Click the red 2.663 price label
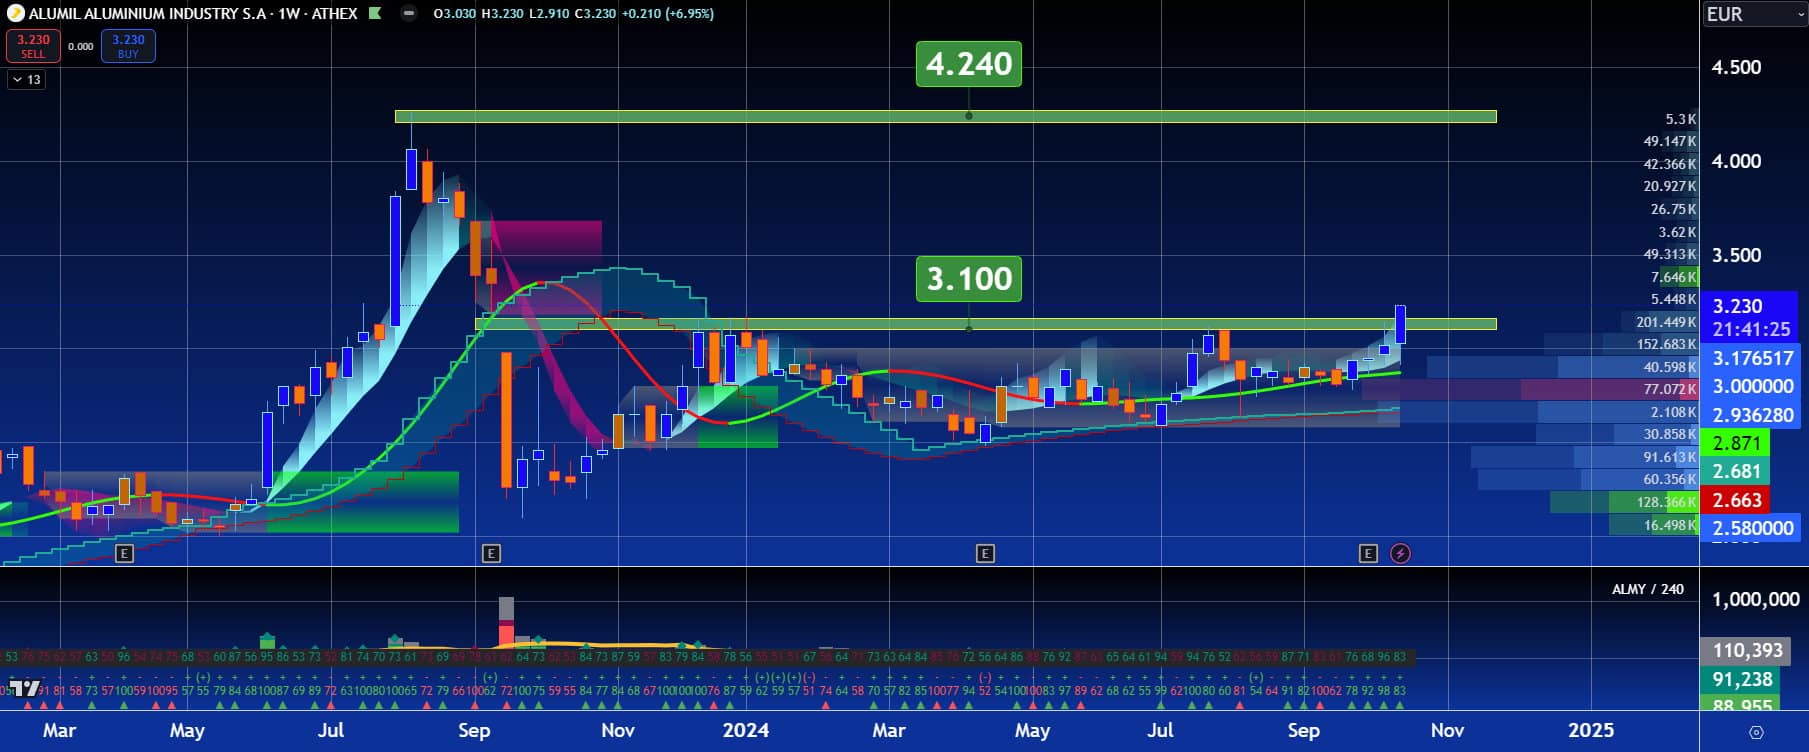 click(1737, 500)
